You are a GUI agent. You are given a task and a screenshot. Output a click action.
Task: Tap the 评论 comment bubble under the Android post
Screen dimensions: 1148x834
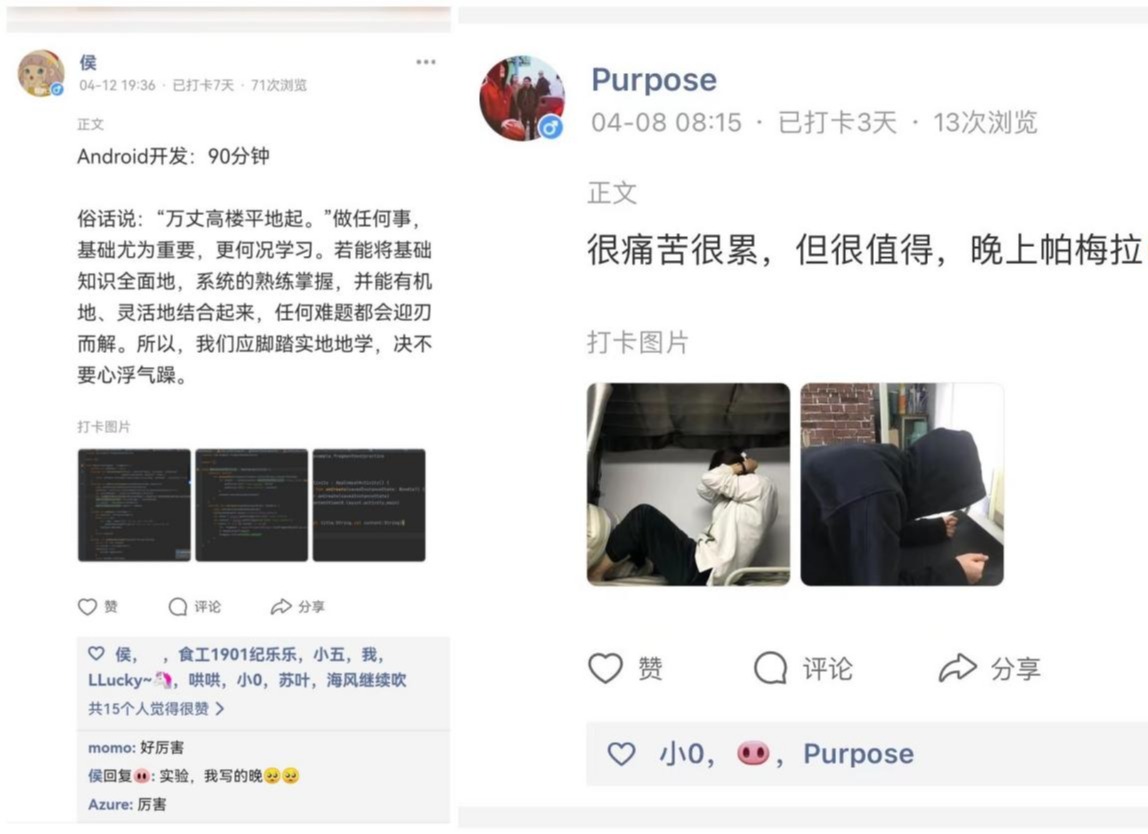[x=178, y=607]
